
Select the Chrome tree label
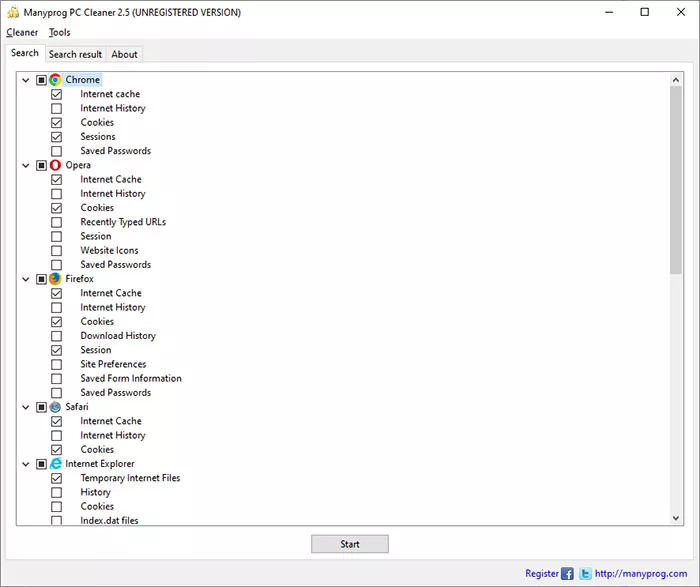click(83, 80)
